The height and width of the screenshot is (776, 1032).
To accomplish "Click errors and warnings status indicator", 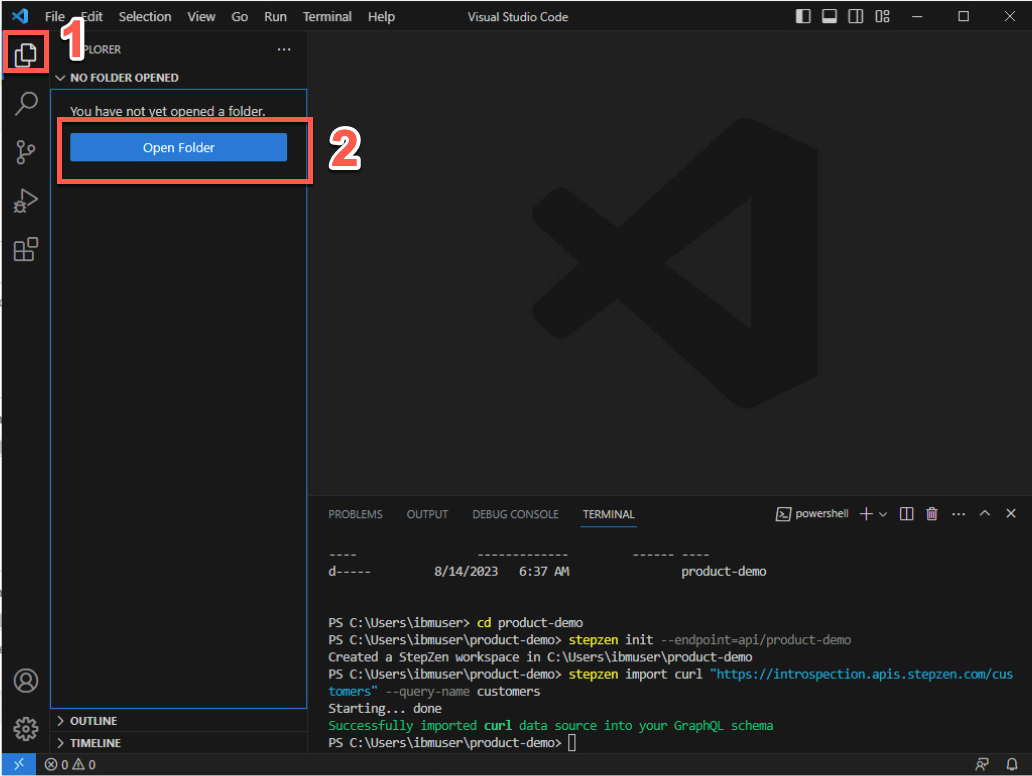I will [x=70, y=765].
